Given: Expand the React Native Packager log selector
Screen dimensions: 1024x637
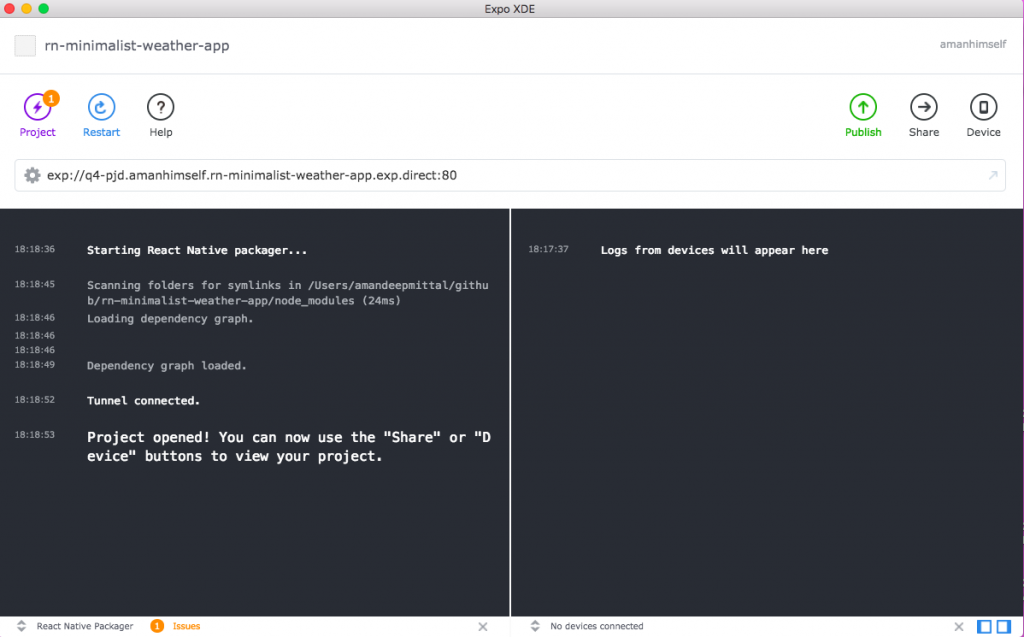Looking at the screenshot, I should [x=21, y=626].
